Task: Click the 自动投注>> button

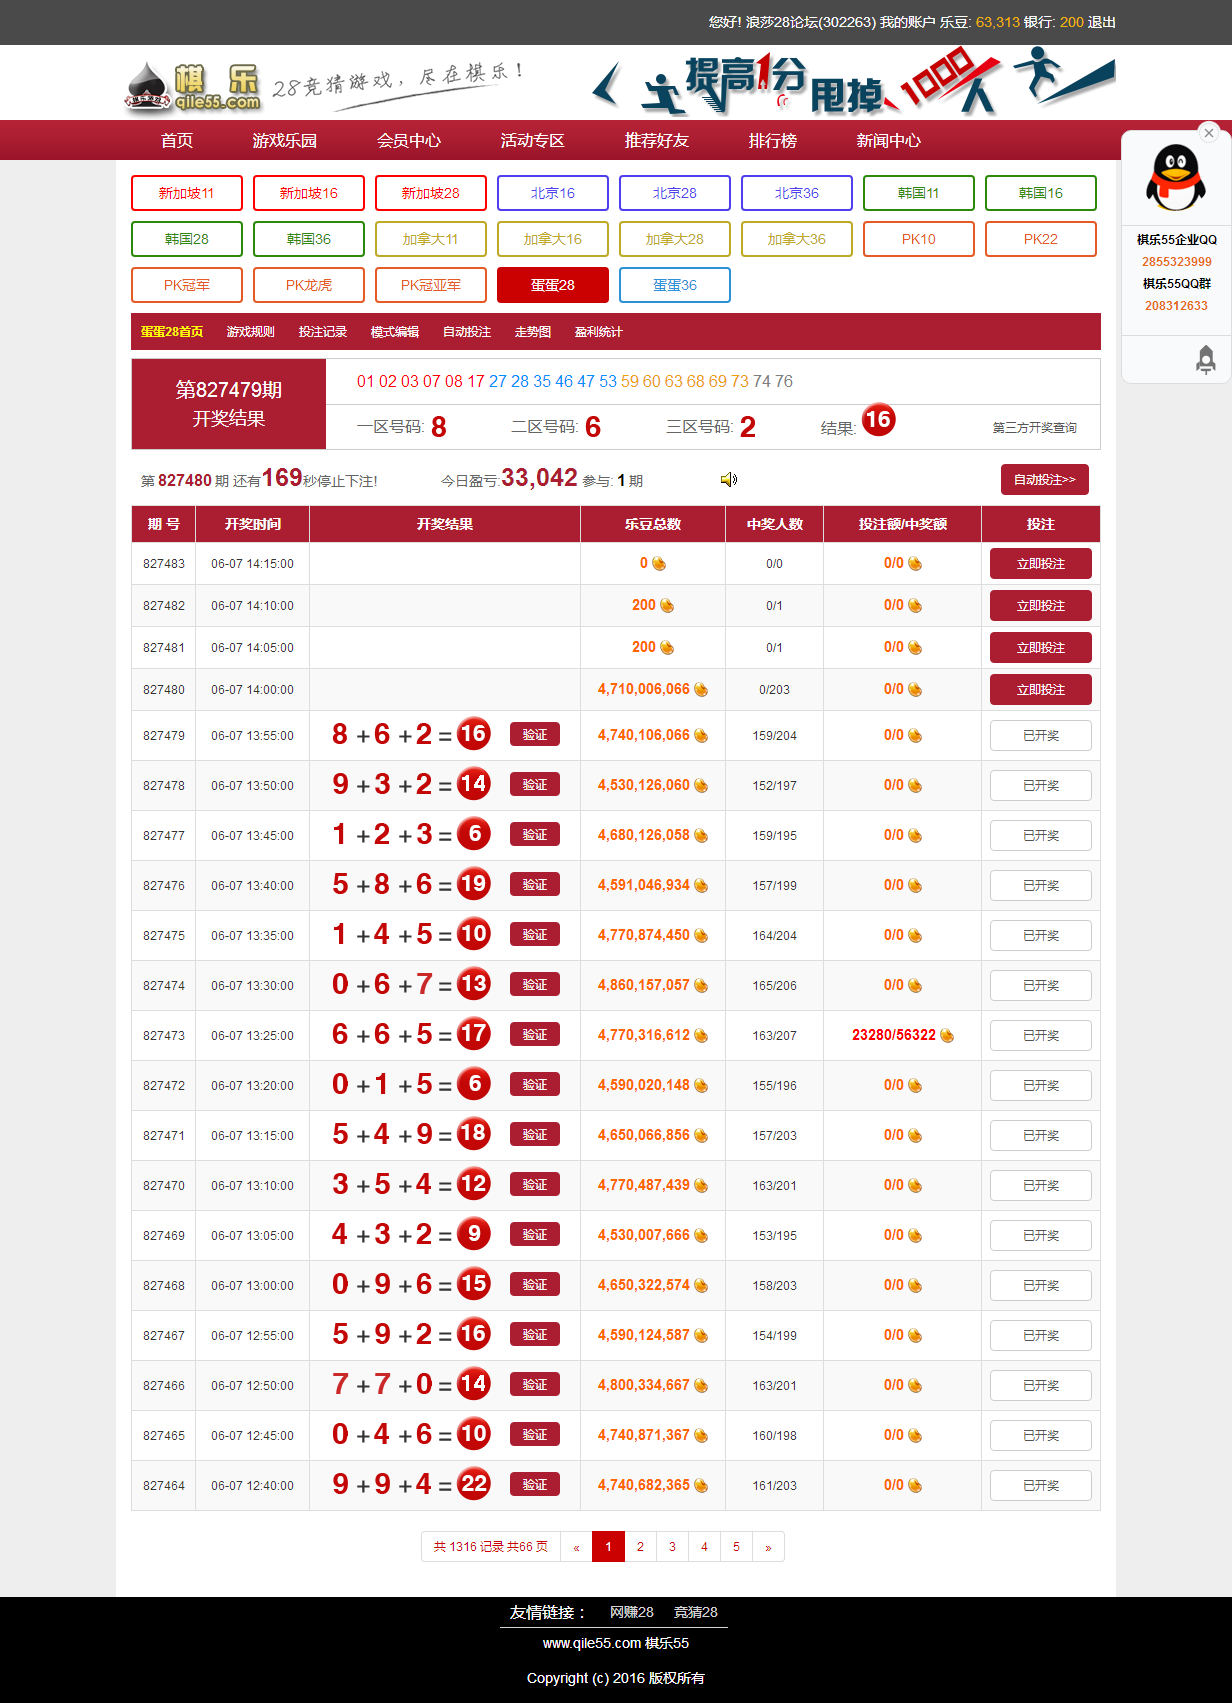Action: tap(1044, 480)
